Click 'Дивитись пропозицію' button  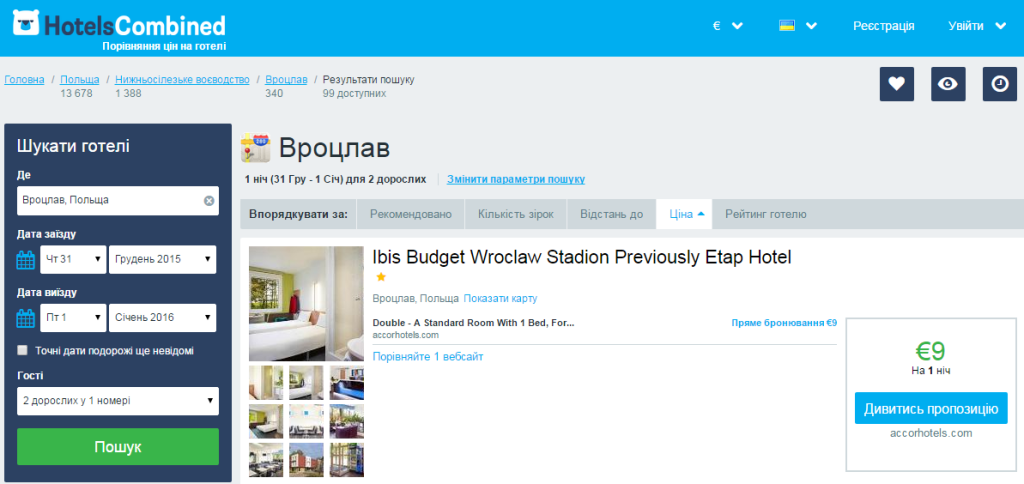click(x=931, y=408)
